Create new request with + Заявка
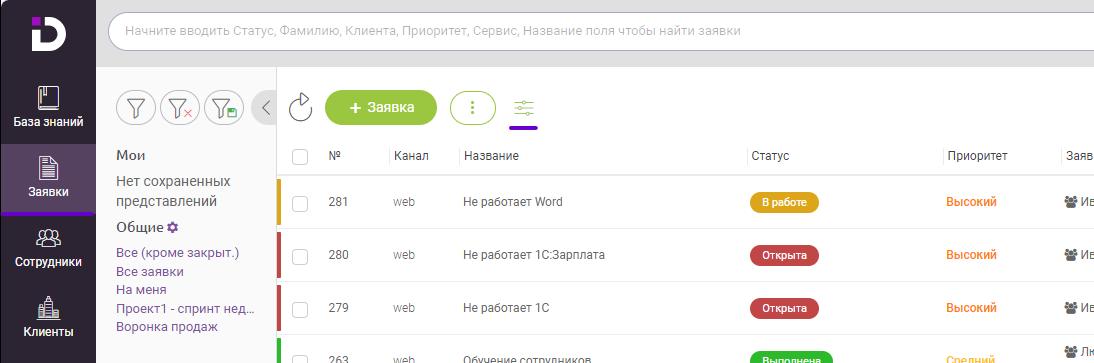Image resolution: width=1094 pixels, height=363 pixels. coord(381,108)
